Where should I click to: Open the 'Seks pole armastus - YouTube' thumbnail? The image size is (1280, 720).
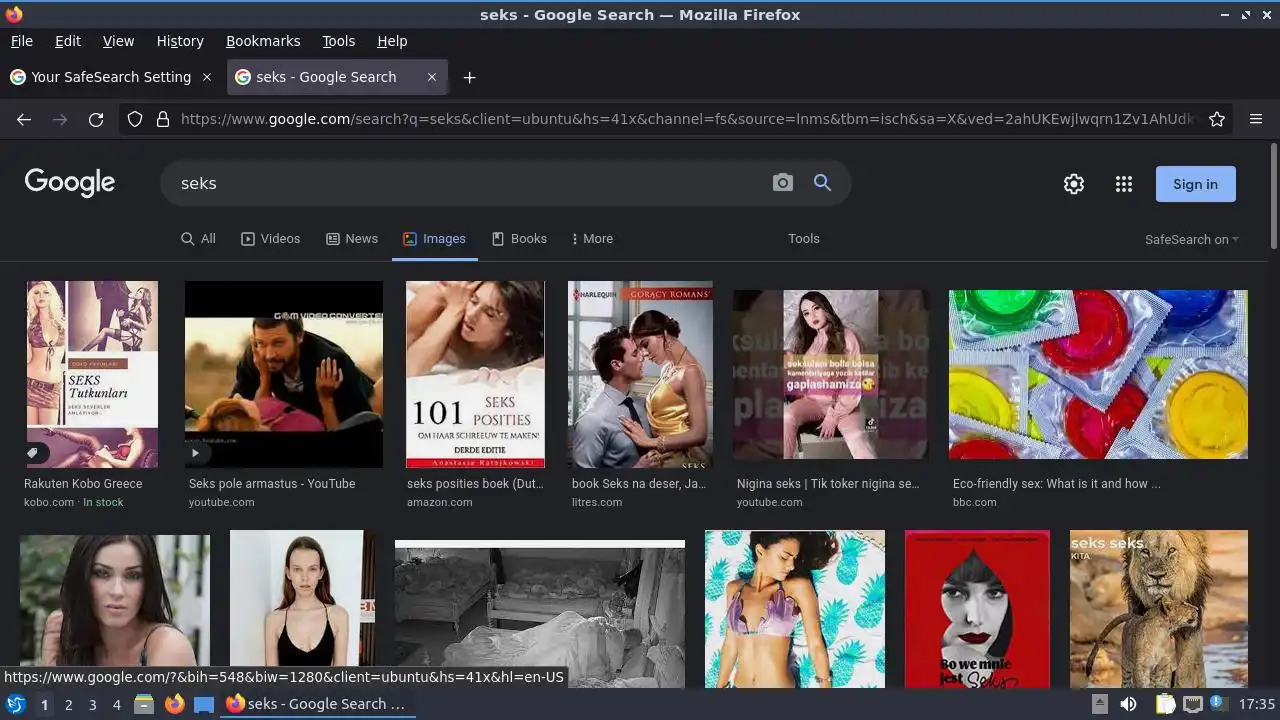(x=284, y=374)
